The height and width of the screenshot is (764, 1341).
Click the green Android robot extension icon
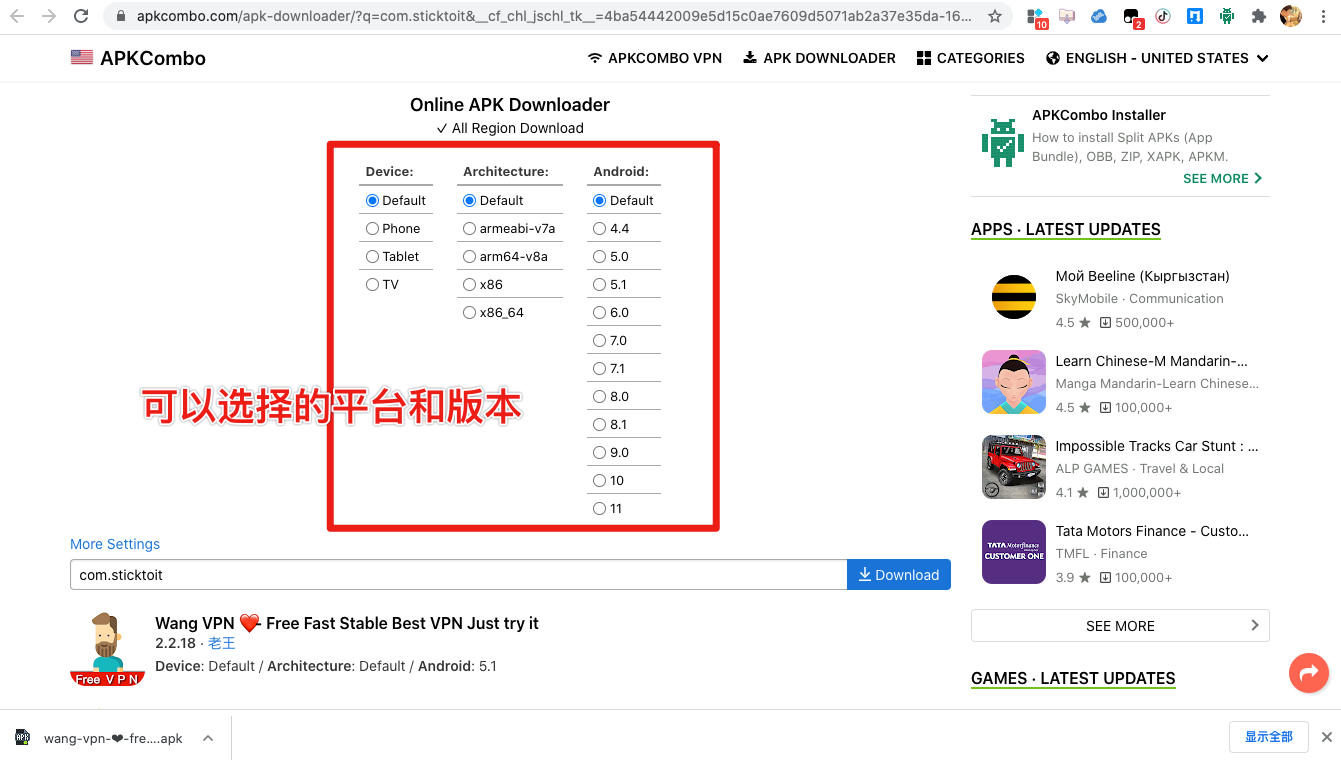pyautogui.click(x=1226, y=16)
